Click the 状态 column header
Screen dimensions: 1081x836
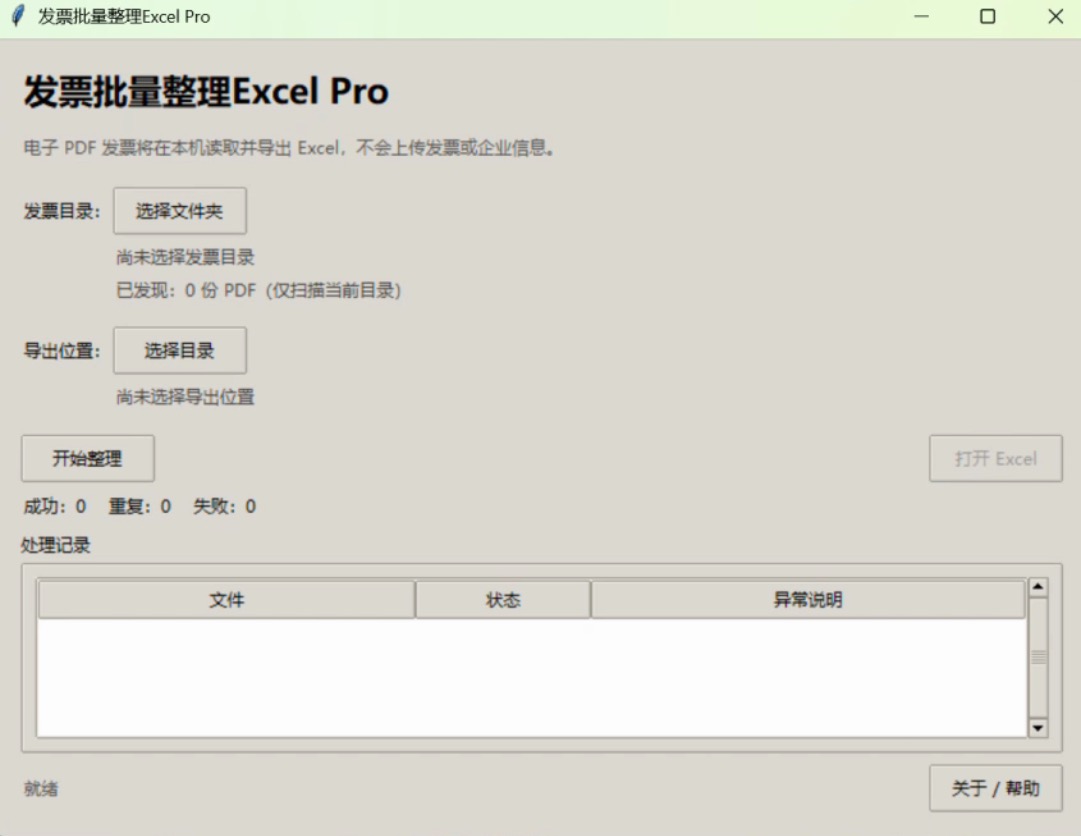pyautogui.click(x=503, y=600)
